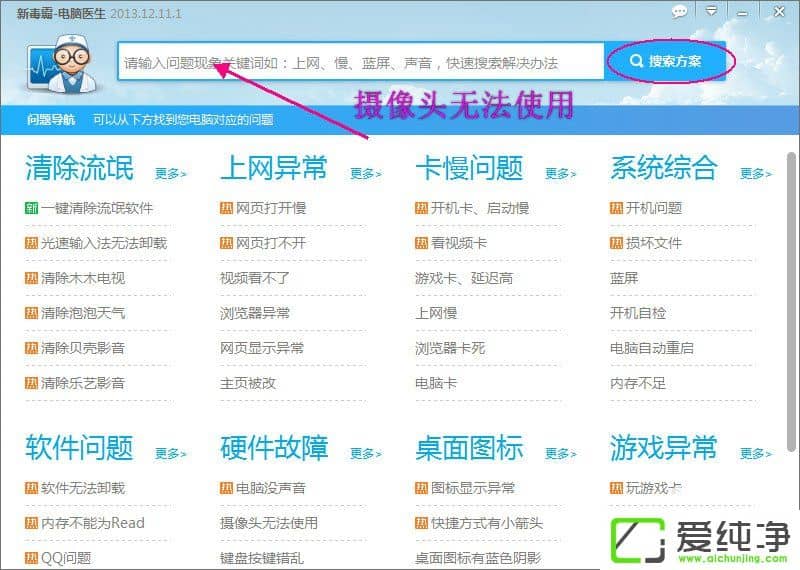The height and width of the screenshot is (570, 800).
Task: Click the 搜索方案 search button
Action: pos(667,62)
